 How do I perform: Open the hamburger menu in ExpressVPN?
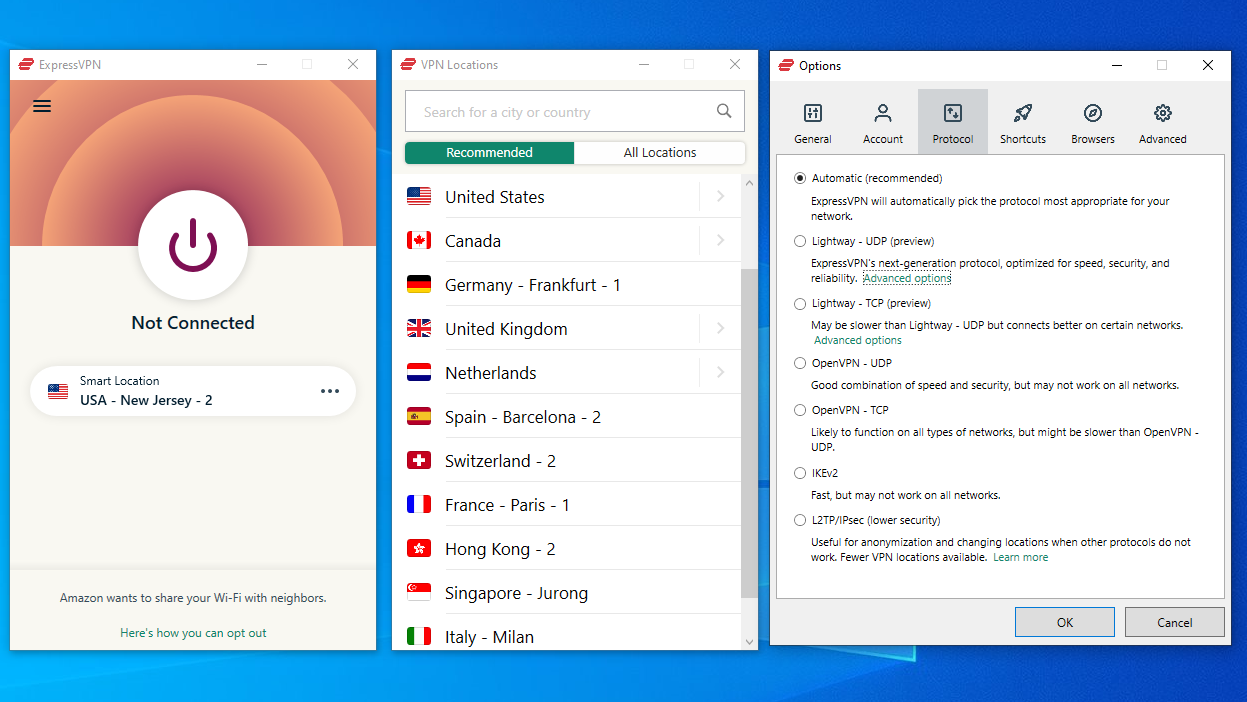[42, 106]
